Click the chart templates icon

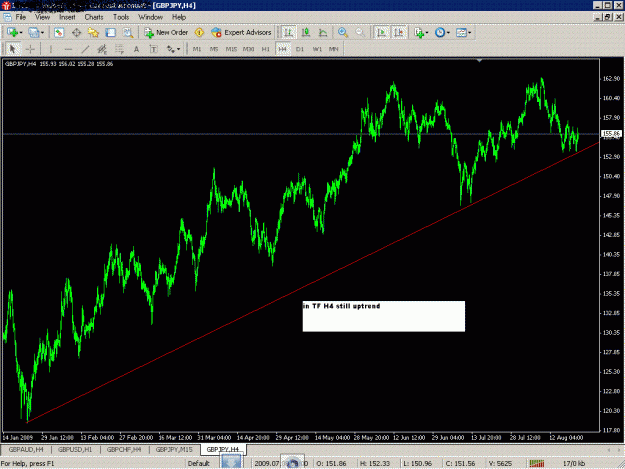[x=461, y=32]
